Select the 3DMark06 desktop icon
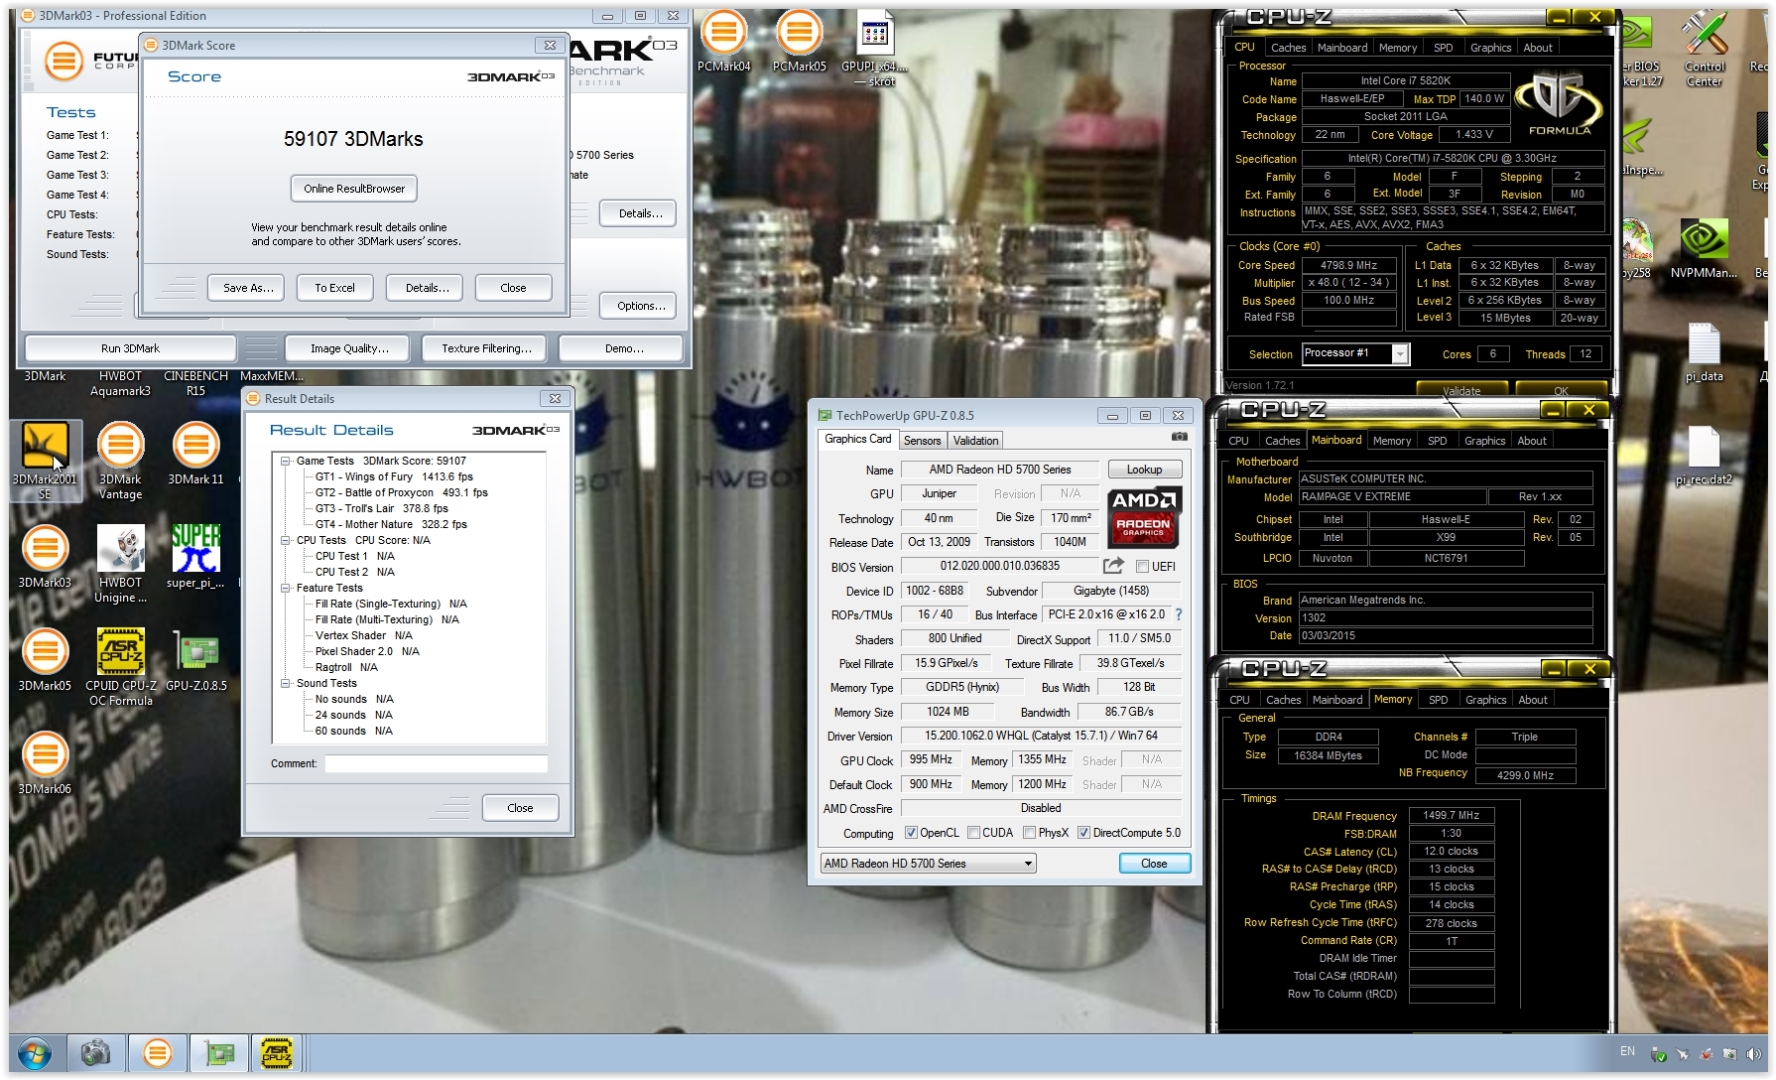 (x=45, y=763)
